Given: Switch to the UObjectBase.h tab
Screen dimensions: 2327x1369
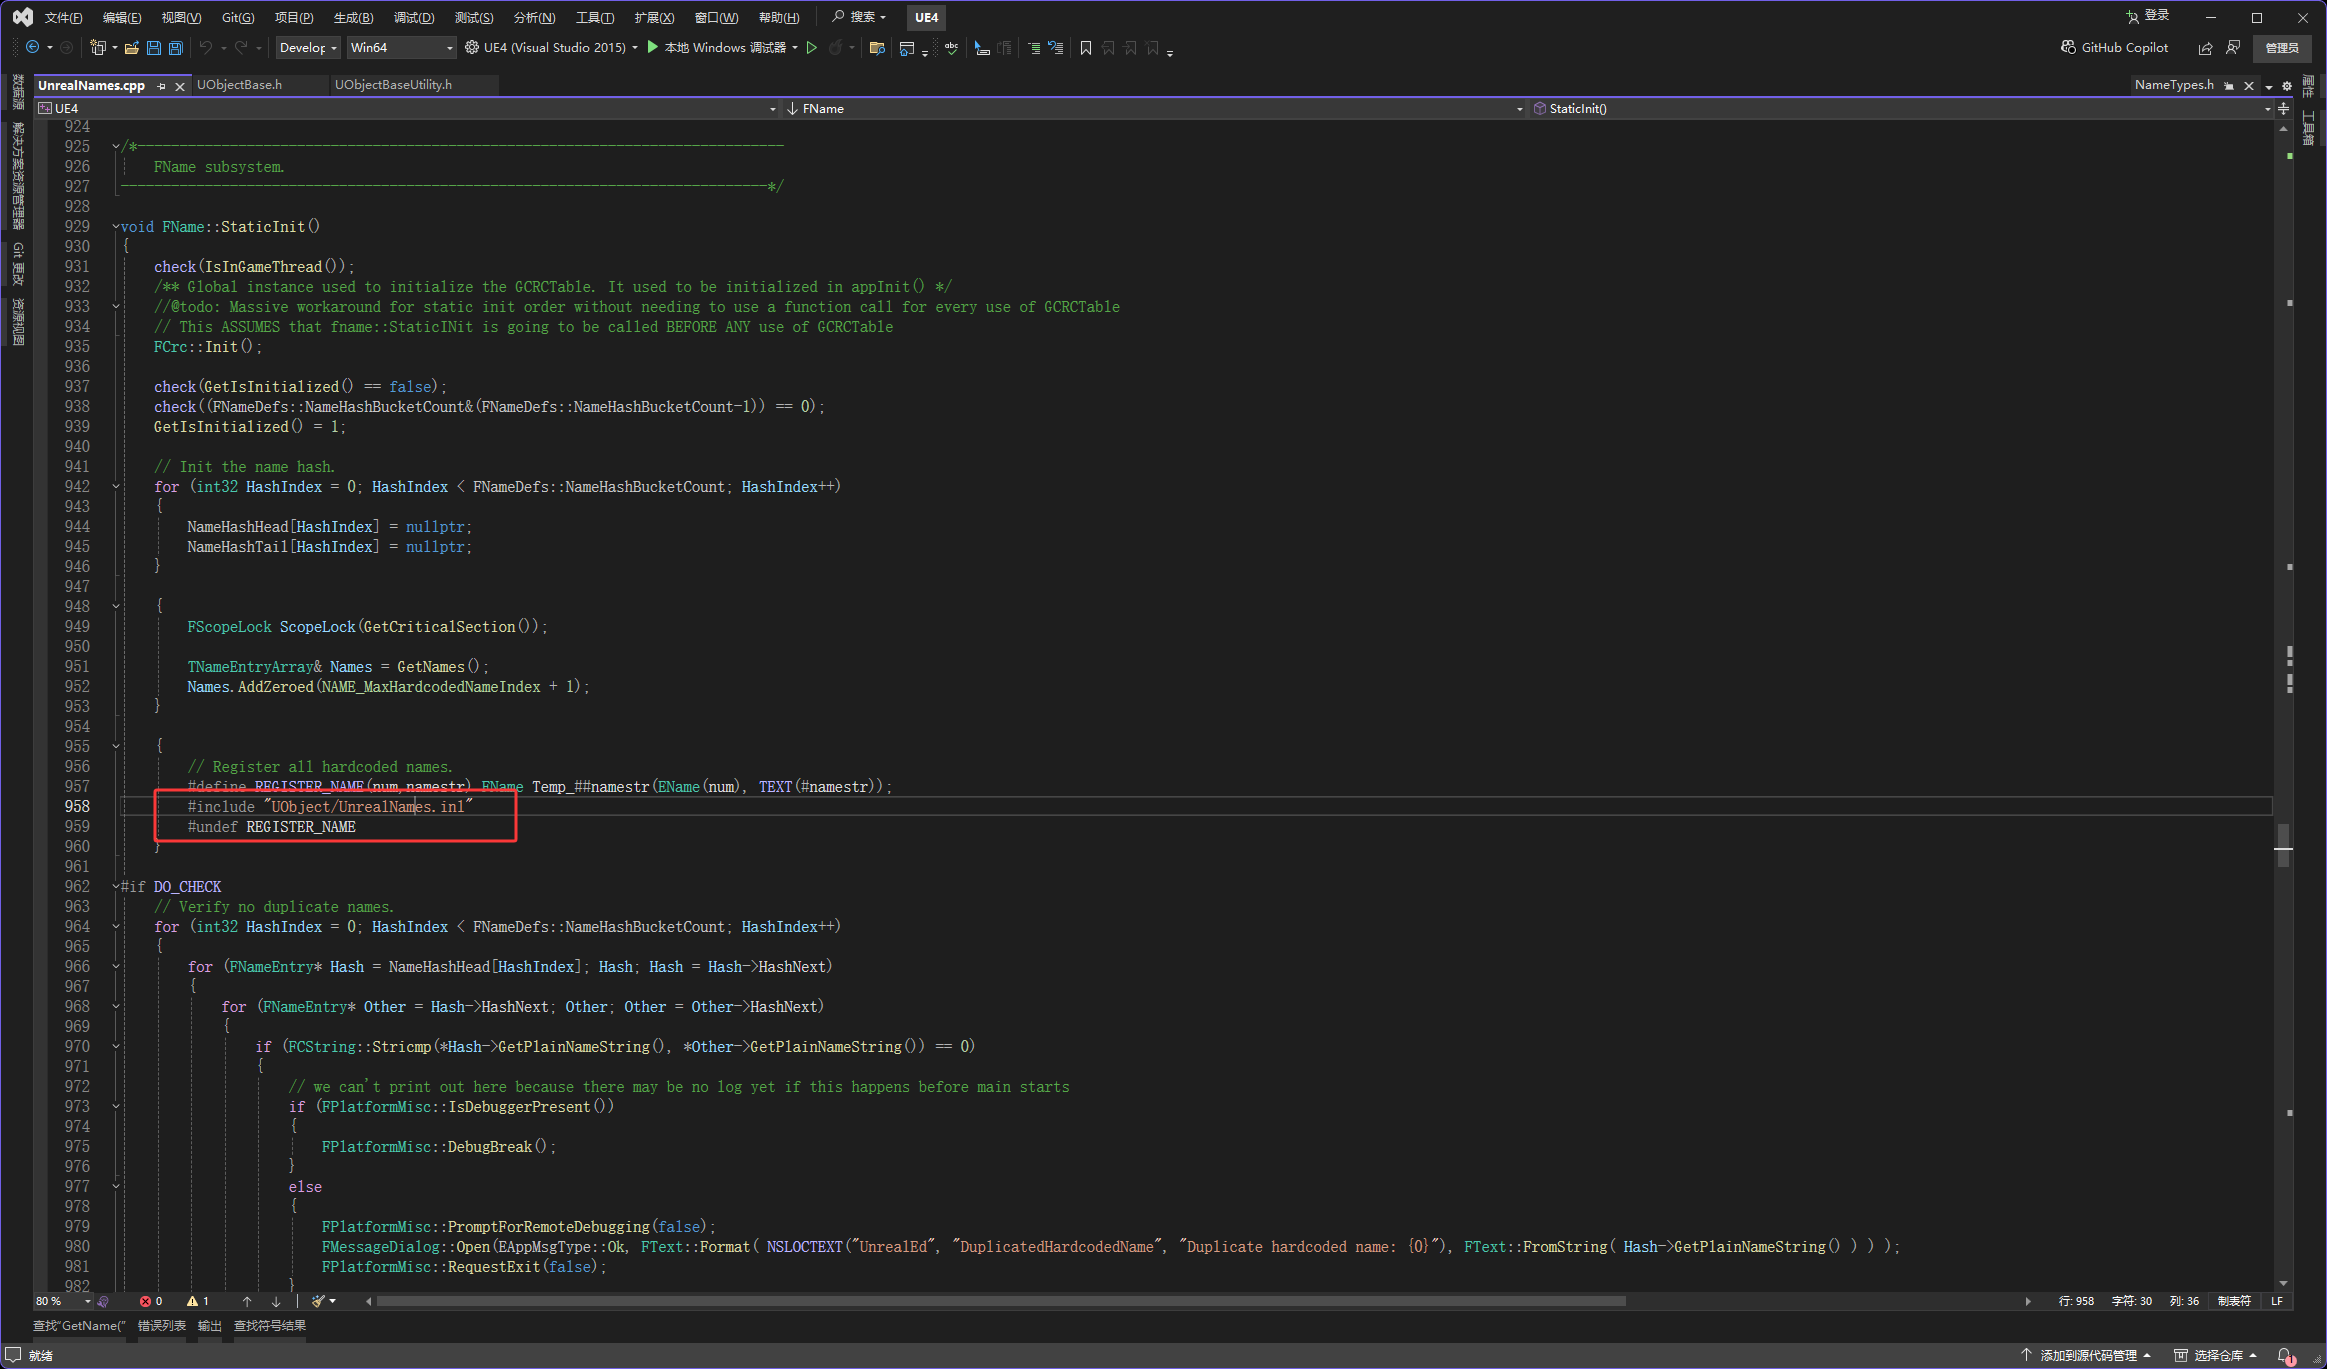Looking at the screenshot, I should [240, 85].
